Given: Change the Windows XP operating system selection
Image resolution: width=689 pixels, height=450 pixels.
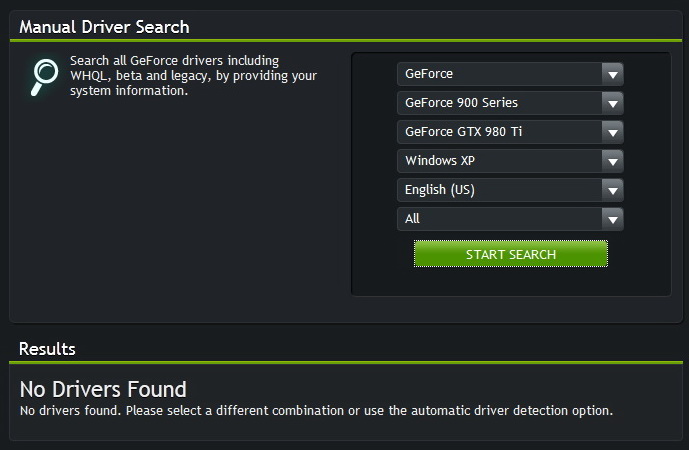Looking at the screenshot, I should coord(500,161).
